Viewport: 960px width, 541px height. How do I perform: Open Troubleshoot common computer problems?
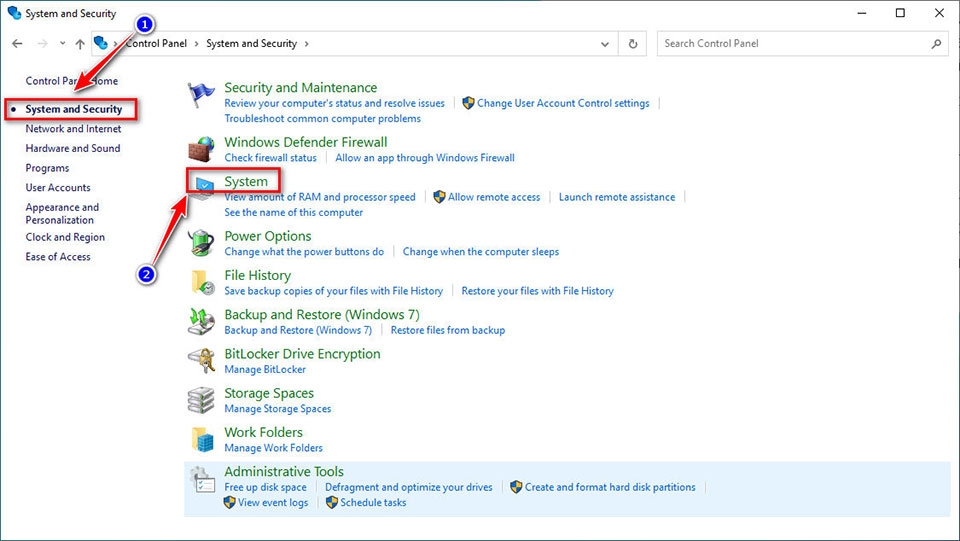click(x=323, y=119)
